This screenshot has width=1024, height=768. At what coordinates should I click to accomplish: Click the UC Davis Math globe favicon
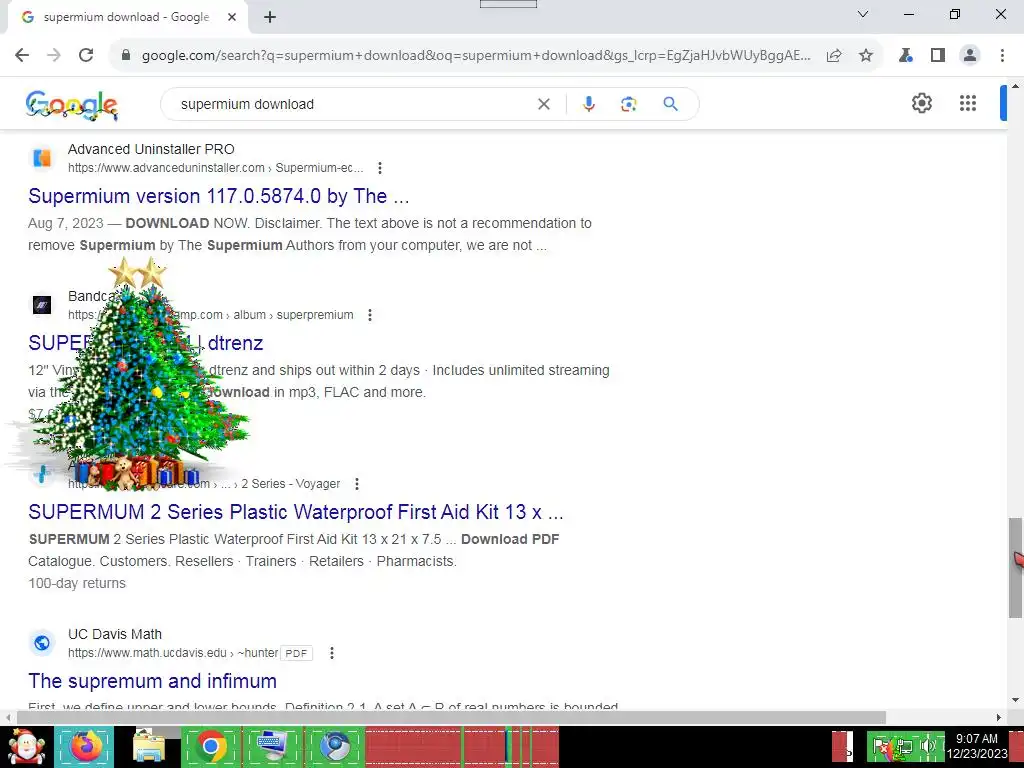42,643
